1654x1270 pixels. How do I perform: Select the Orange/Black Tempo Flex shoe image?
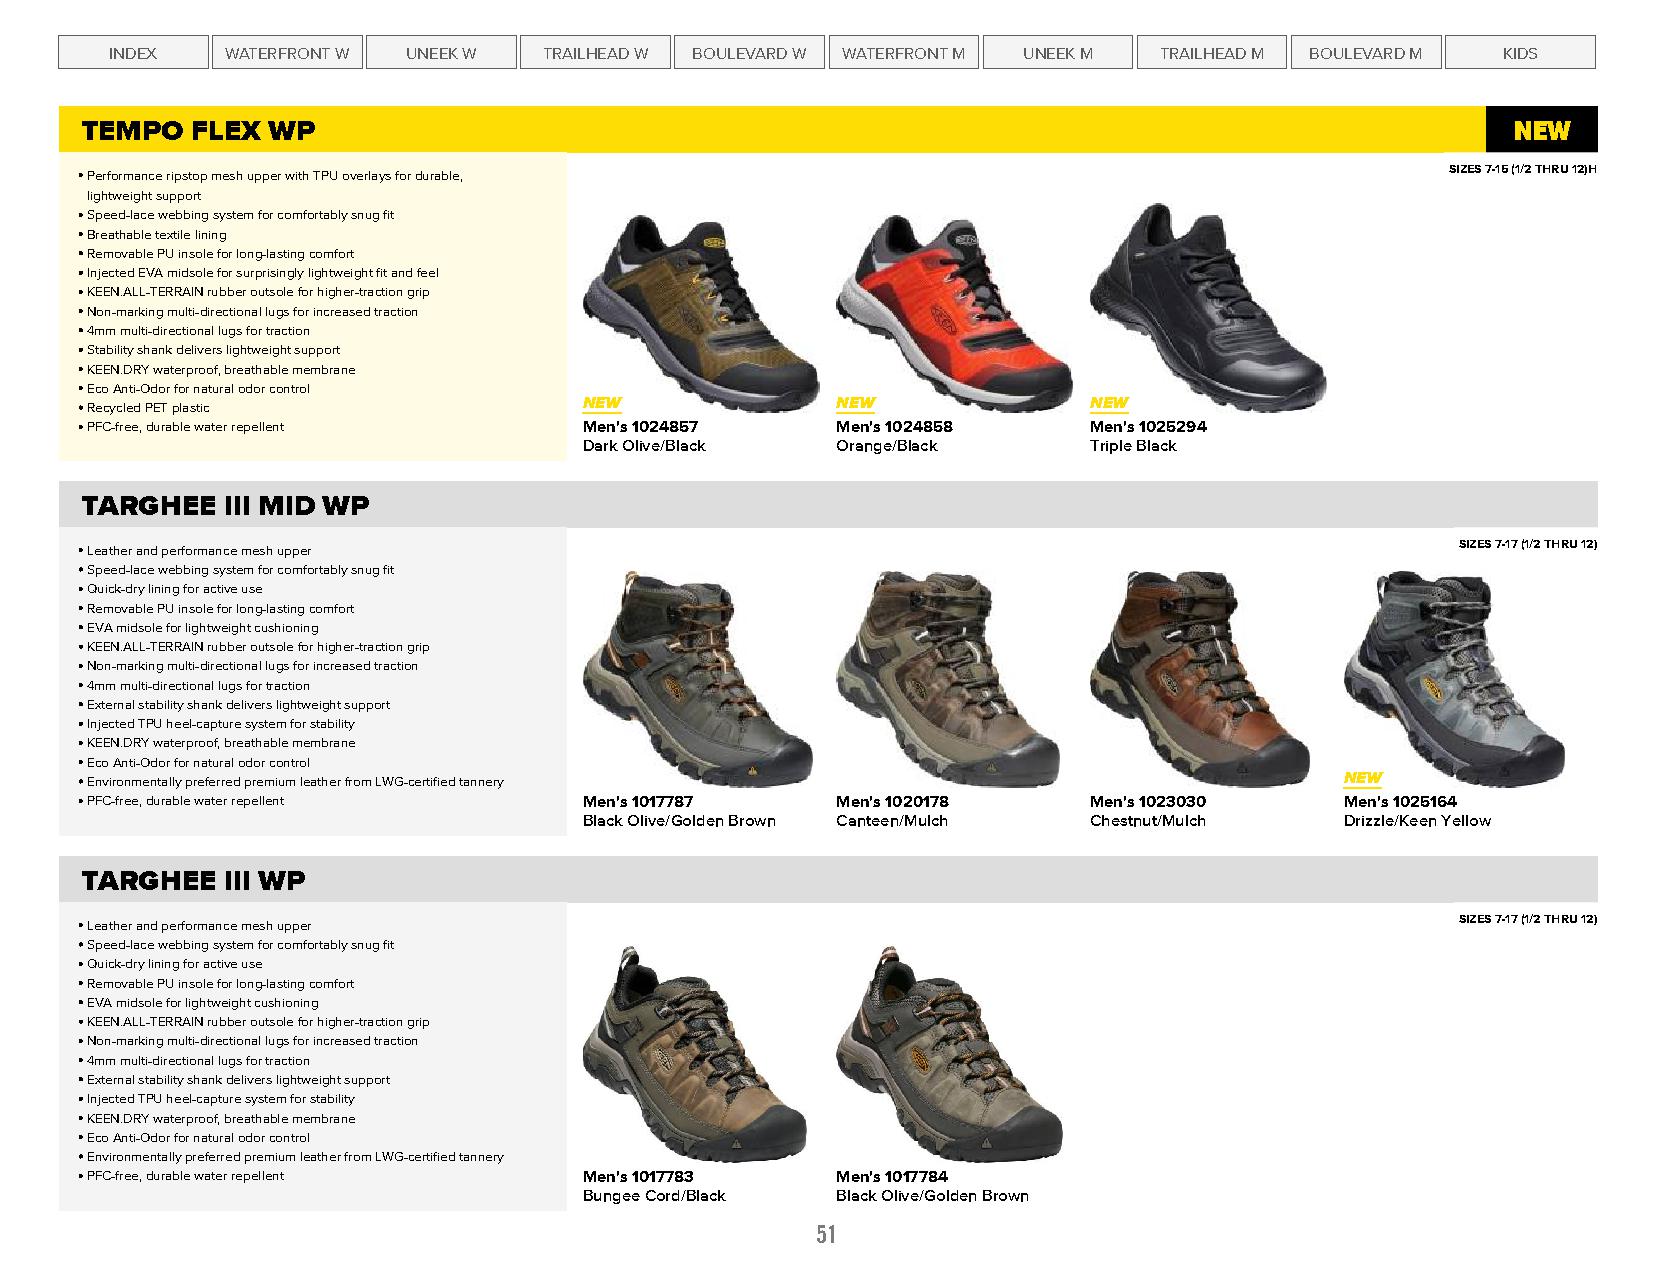pos(954,311)
